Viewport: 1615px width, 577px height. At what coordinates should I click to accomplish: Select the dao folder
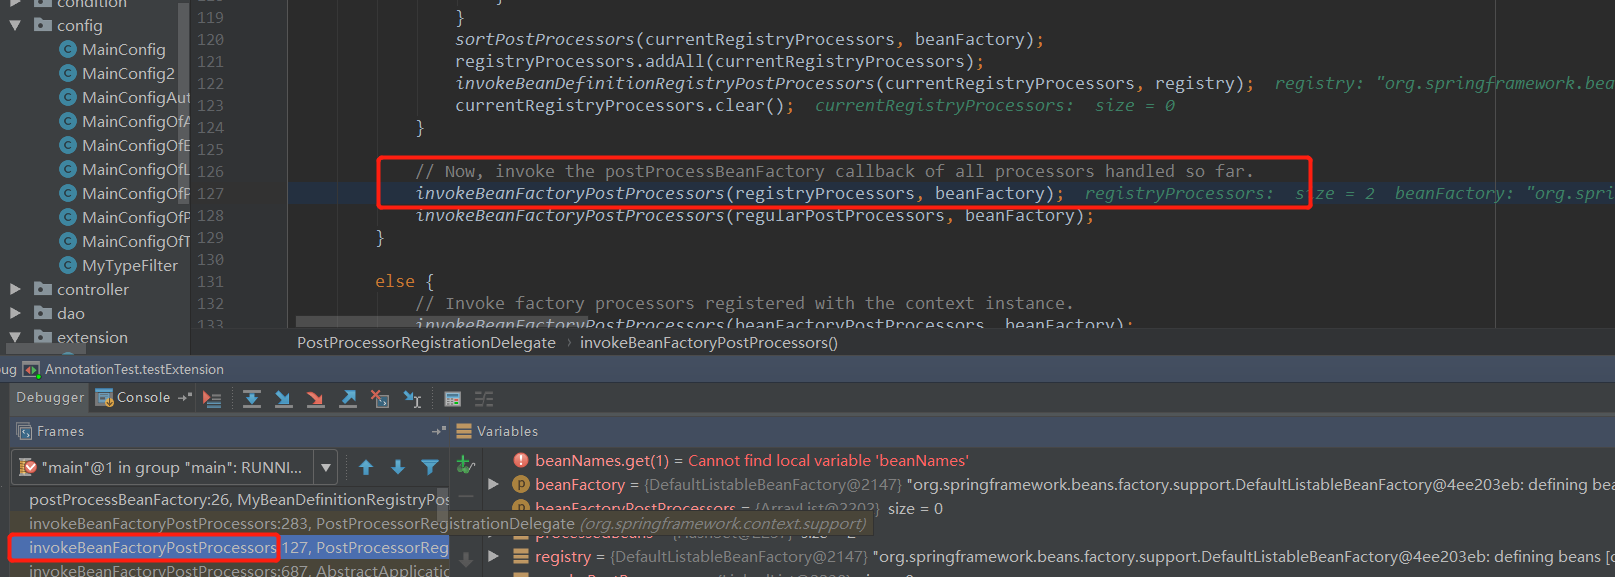click(71, 313)
